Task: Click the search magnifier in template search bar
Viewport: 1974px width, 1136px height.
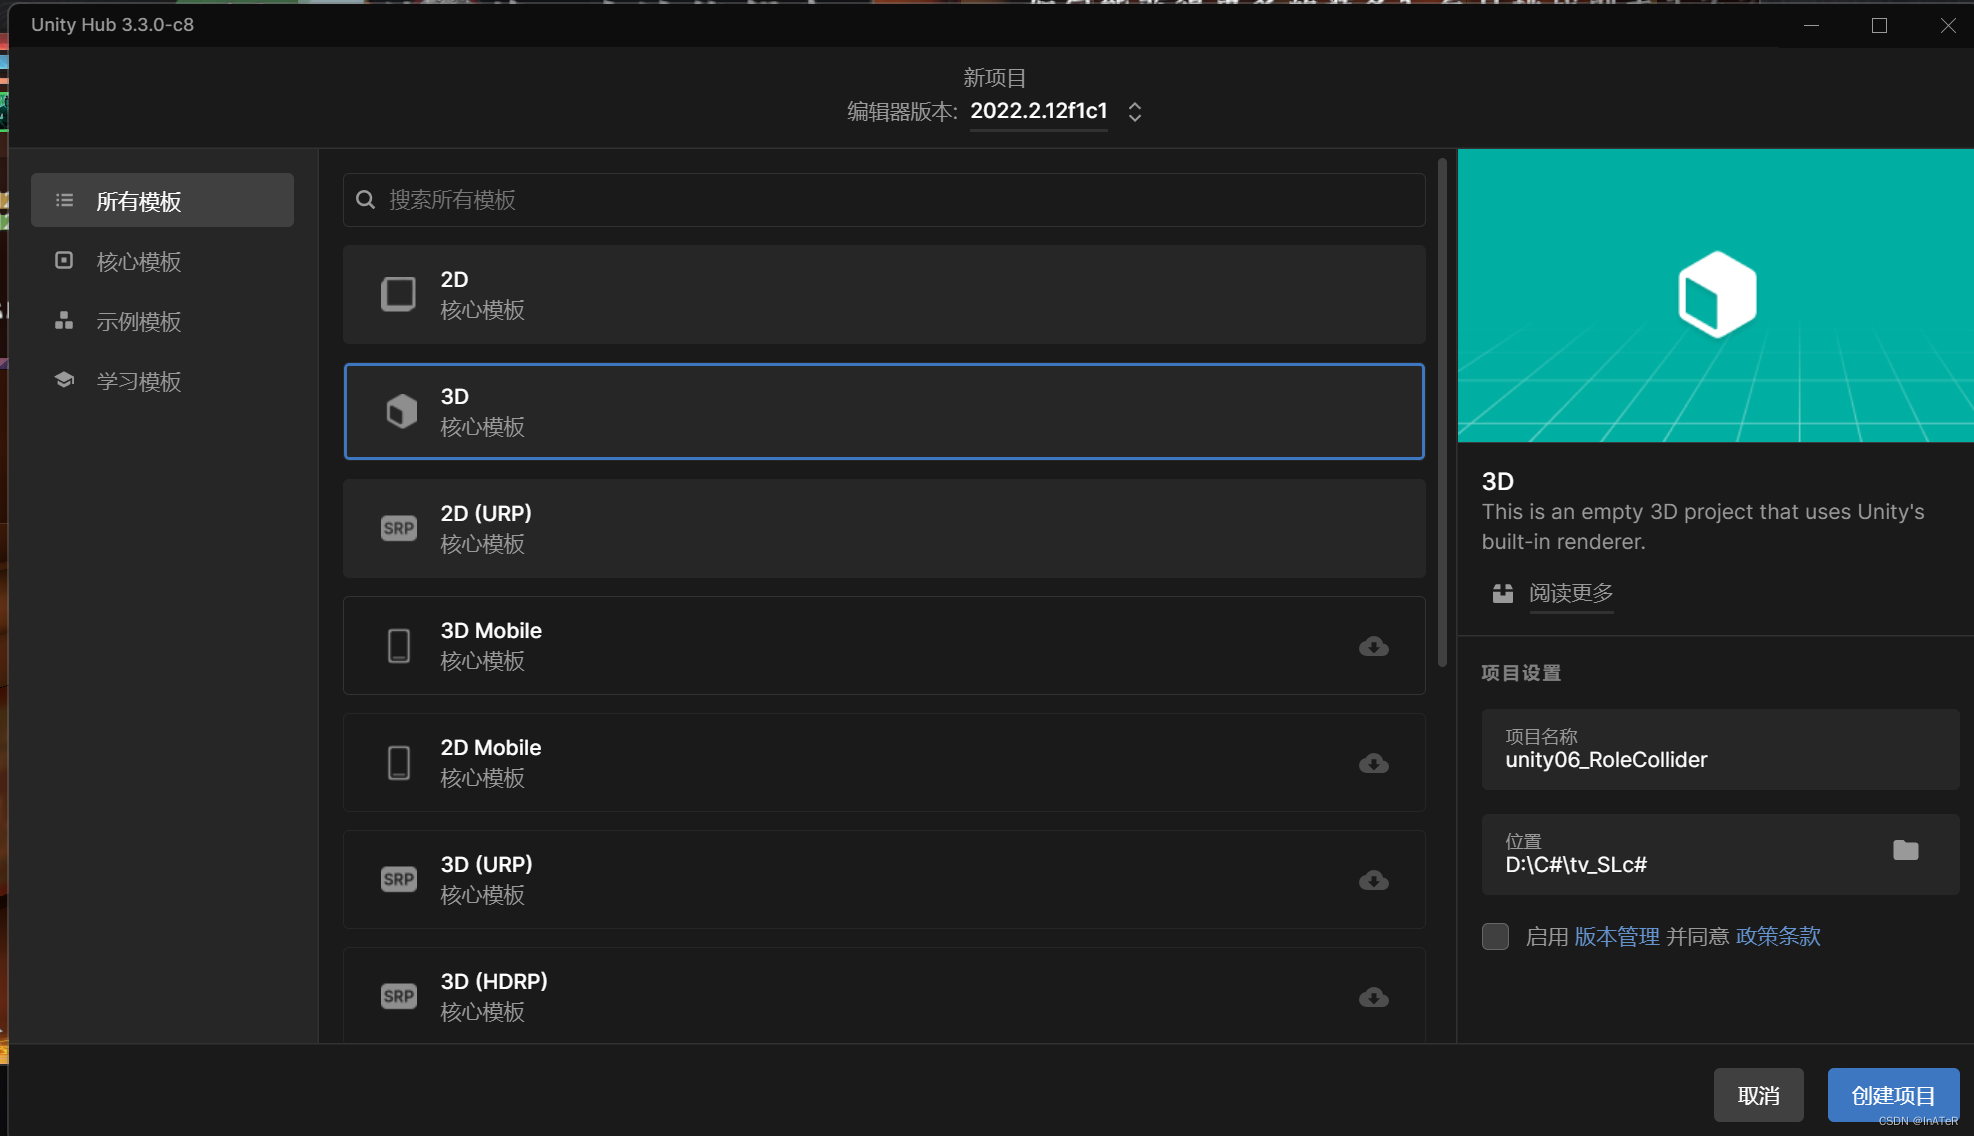Action: 365,200
